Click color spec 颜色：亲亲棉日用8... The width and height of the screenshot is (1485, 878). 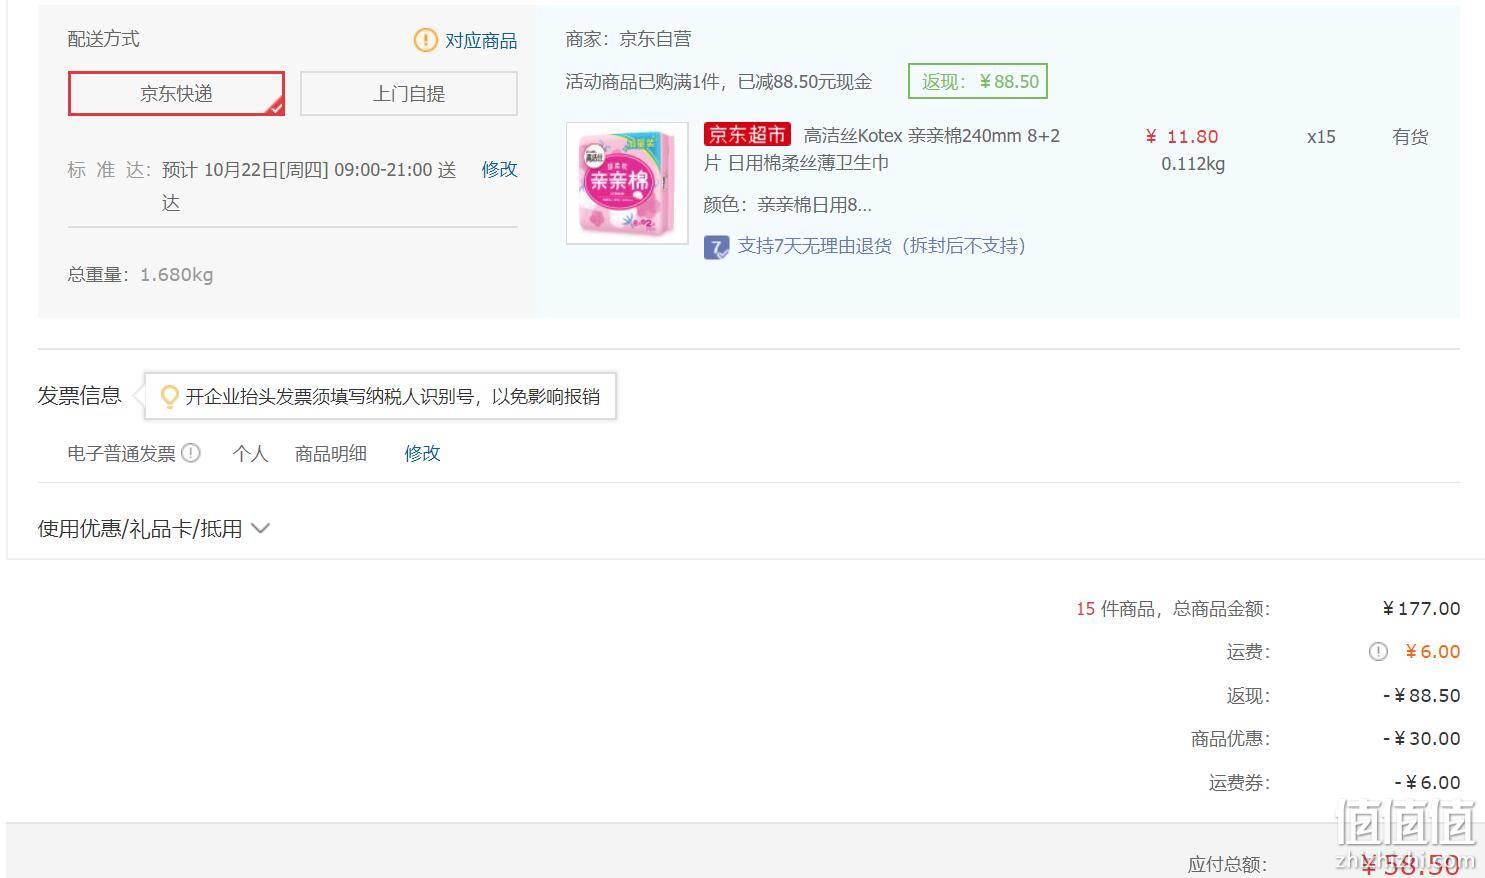[x=787, y=205]
